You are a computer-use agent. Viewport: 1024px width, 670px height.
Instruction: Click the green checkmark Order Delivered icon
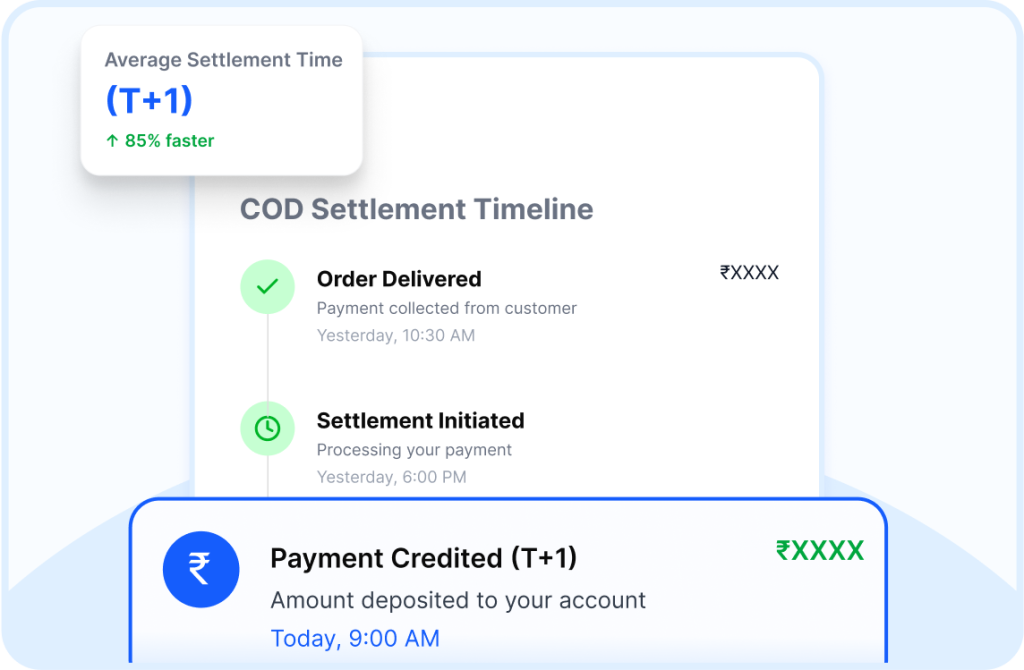click(x=267, y=287)
